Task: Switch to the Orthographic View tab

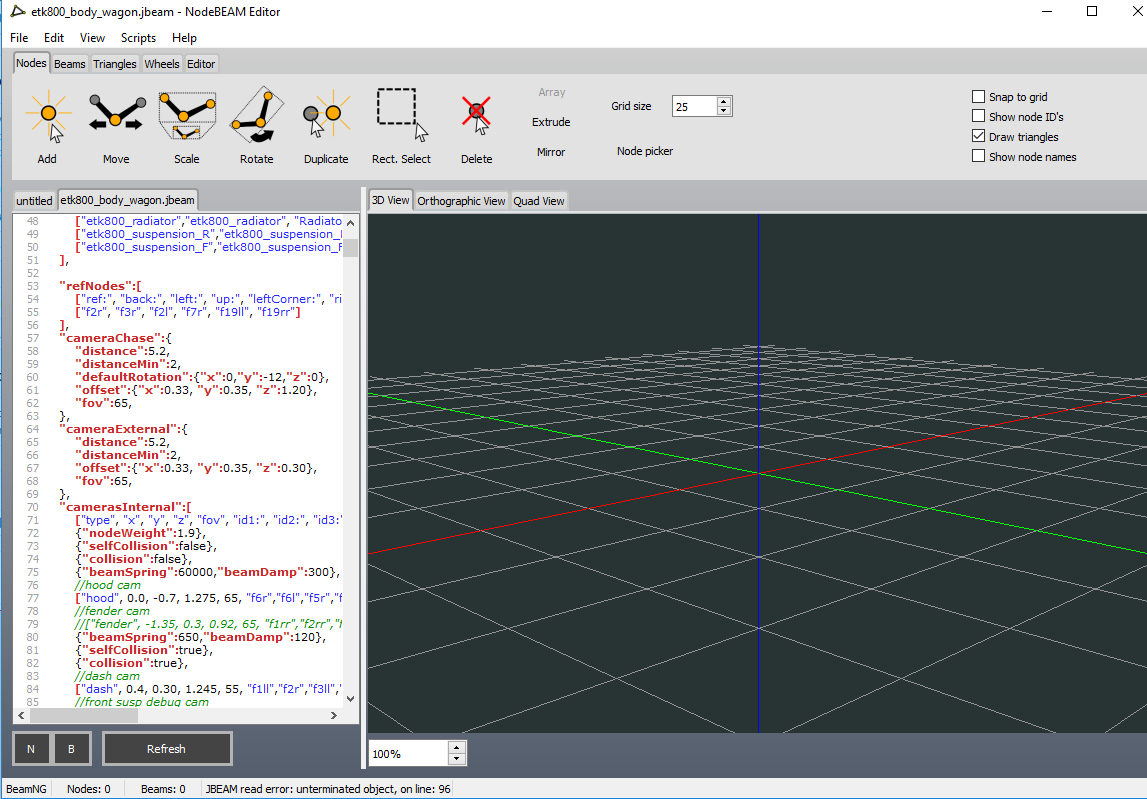Action: 462,200
